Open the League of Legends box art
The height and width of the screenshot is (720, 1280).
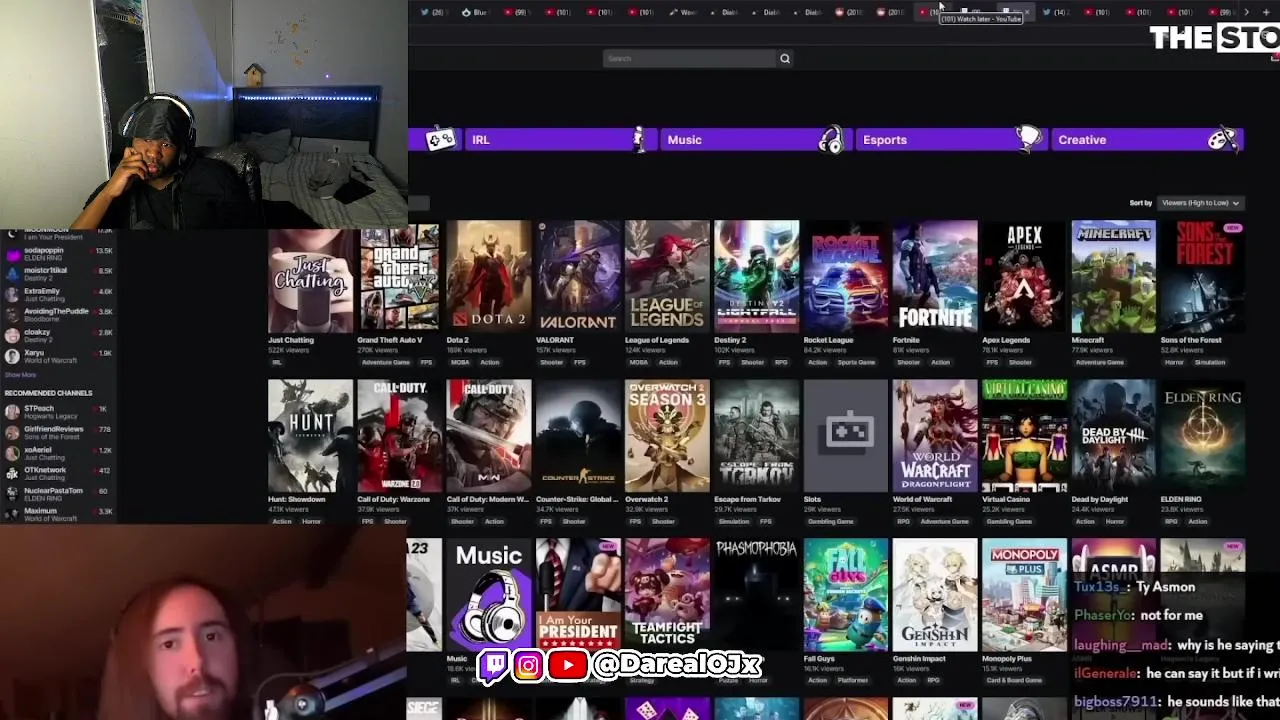pyautogui.click(x=667, y=277)
